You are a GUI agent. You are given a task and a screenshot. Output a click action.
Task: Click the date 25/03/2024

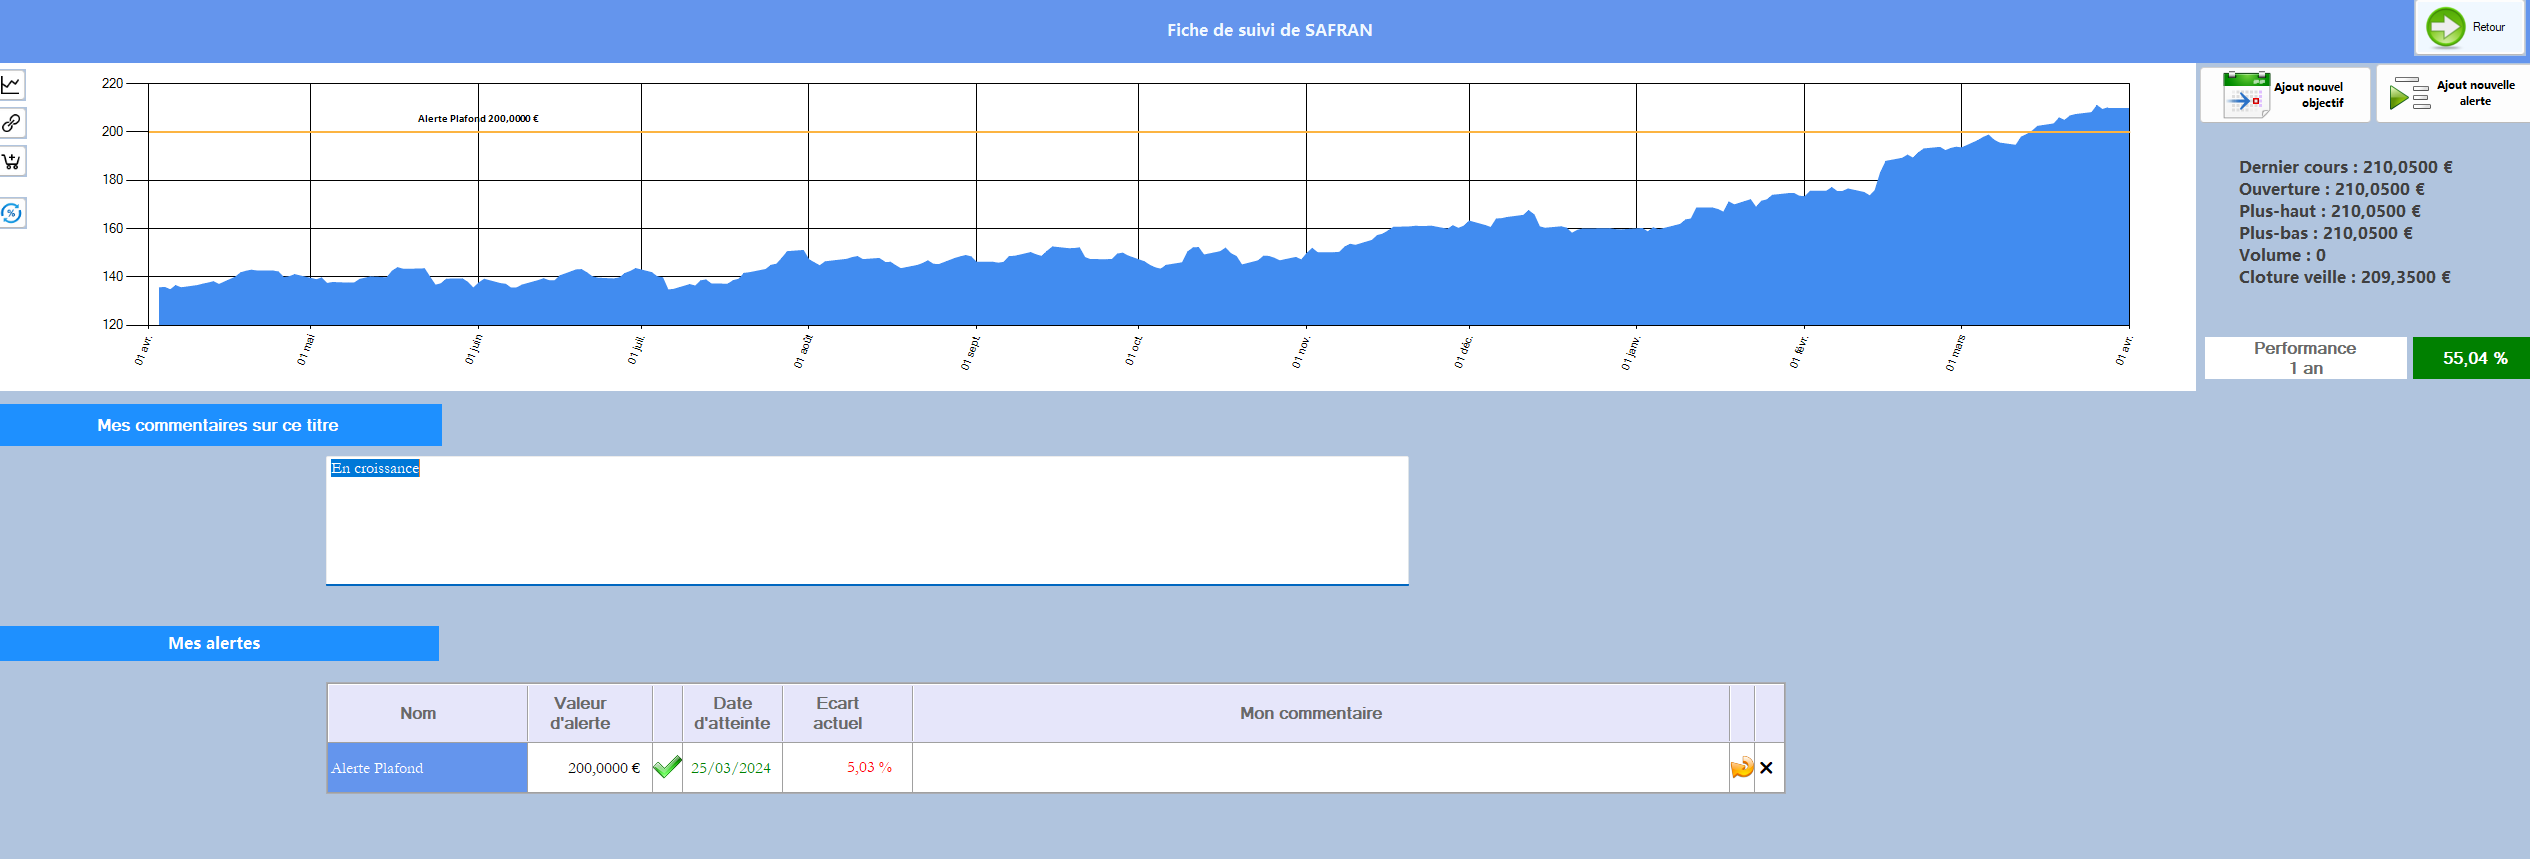coord(731,768)
